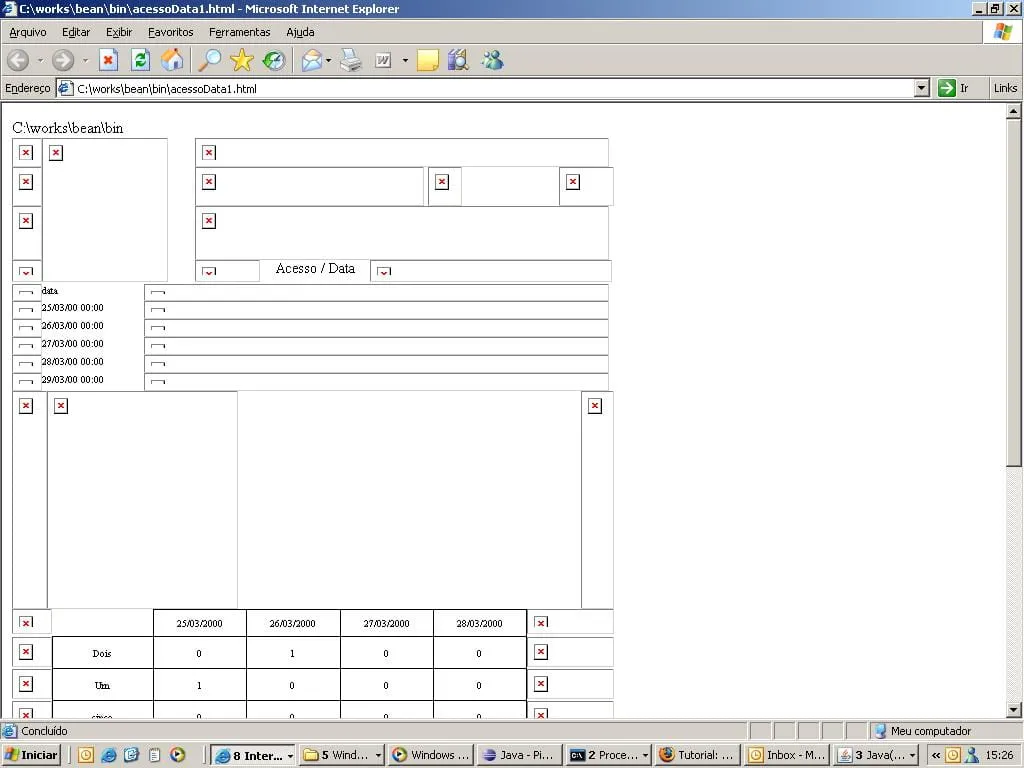Image resolution: width=1024 pixels, height=768 pixels.
Task: Go to the Home page
Action: click(172, 61)
